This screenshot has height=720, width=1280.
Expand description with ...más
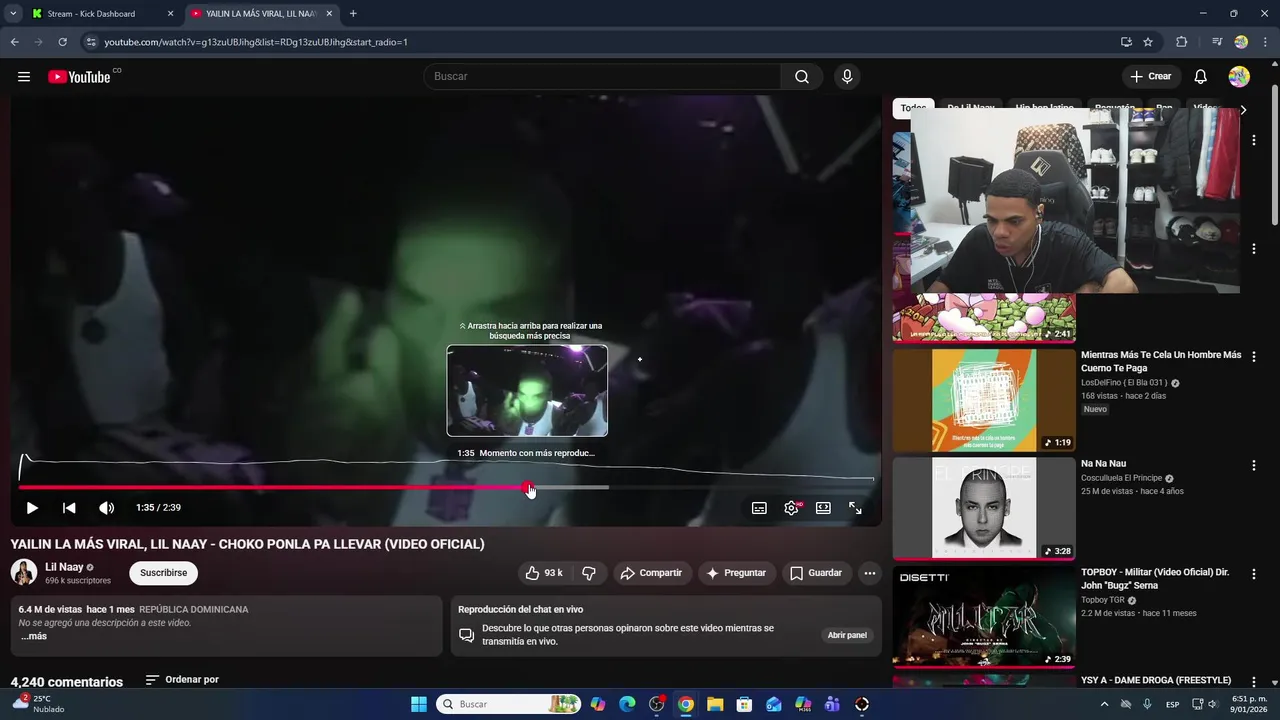pos(34,636)
